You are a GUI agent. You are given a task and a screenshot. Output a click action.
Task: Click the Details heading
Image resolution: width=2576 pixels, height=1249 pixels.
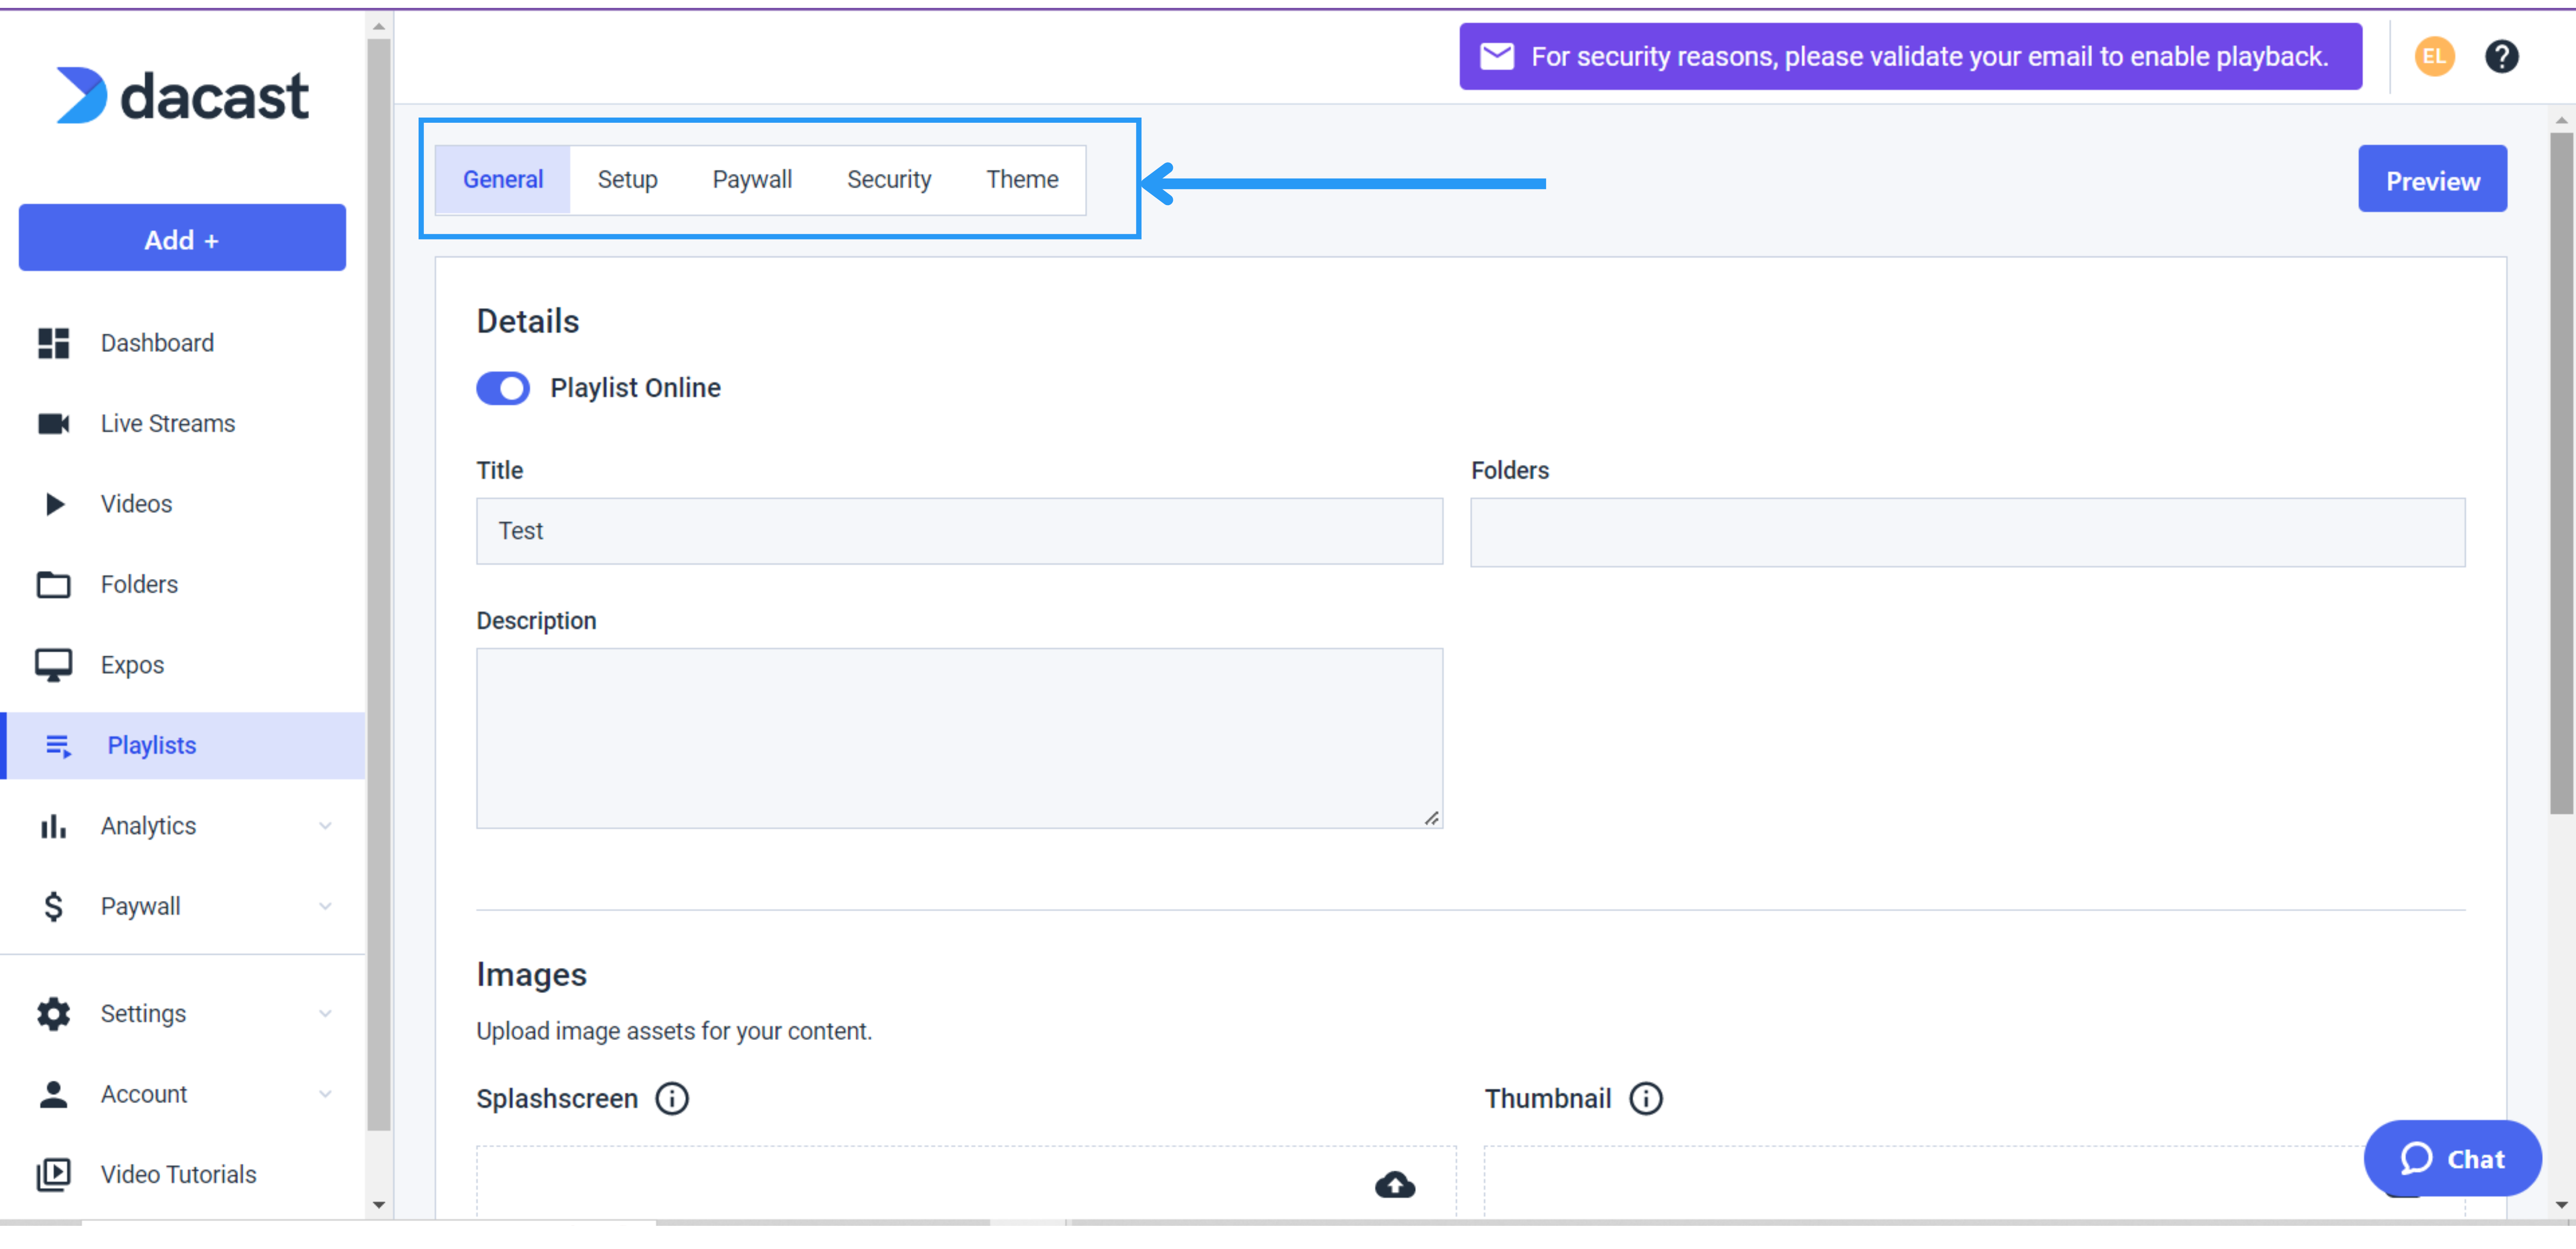click(x=528, y=322)
